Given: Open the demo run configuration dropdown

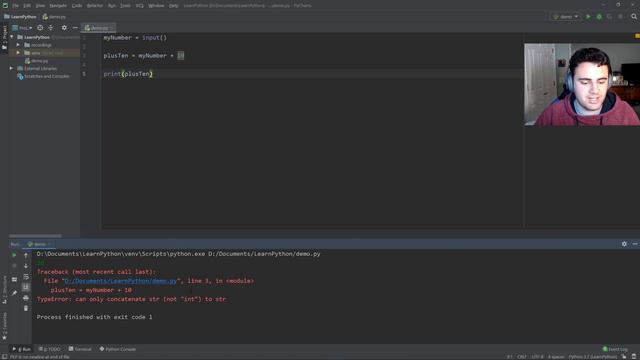Looking at the screenshot, I should [x=565, y=17].
